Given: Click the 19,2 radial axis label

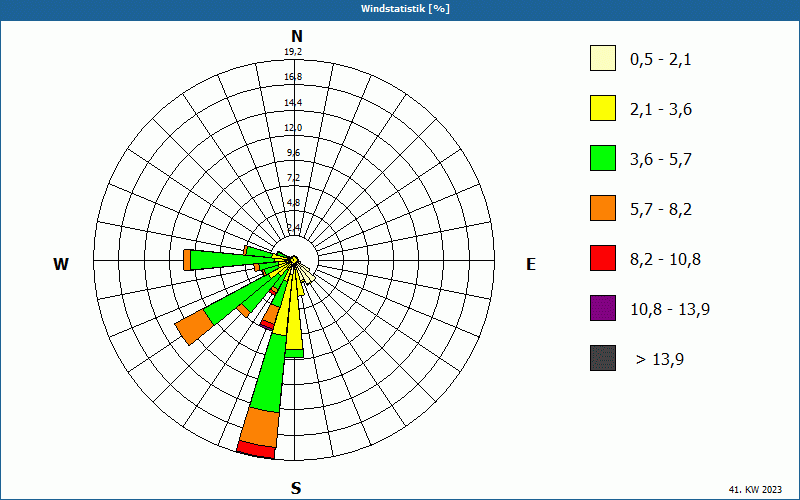Looking at the screenshot, I should 293,52.
